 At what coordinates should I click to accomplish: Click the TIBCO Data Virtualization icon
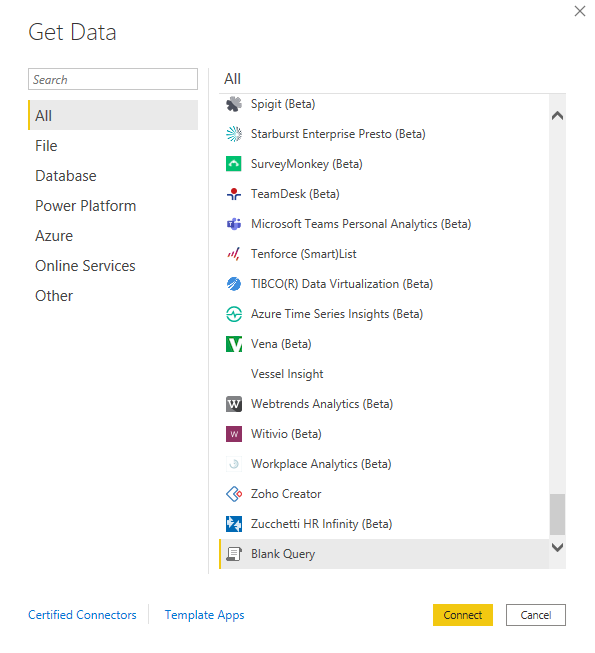pos(234,284)
